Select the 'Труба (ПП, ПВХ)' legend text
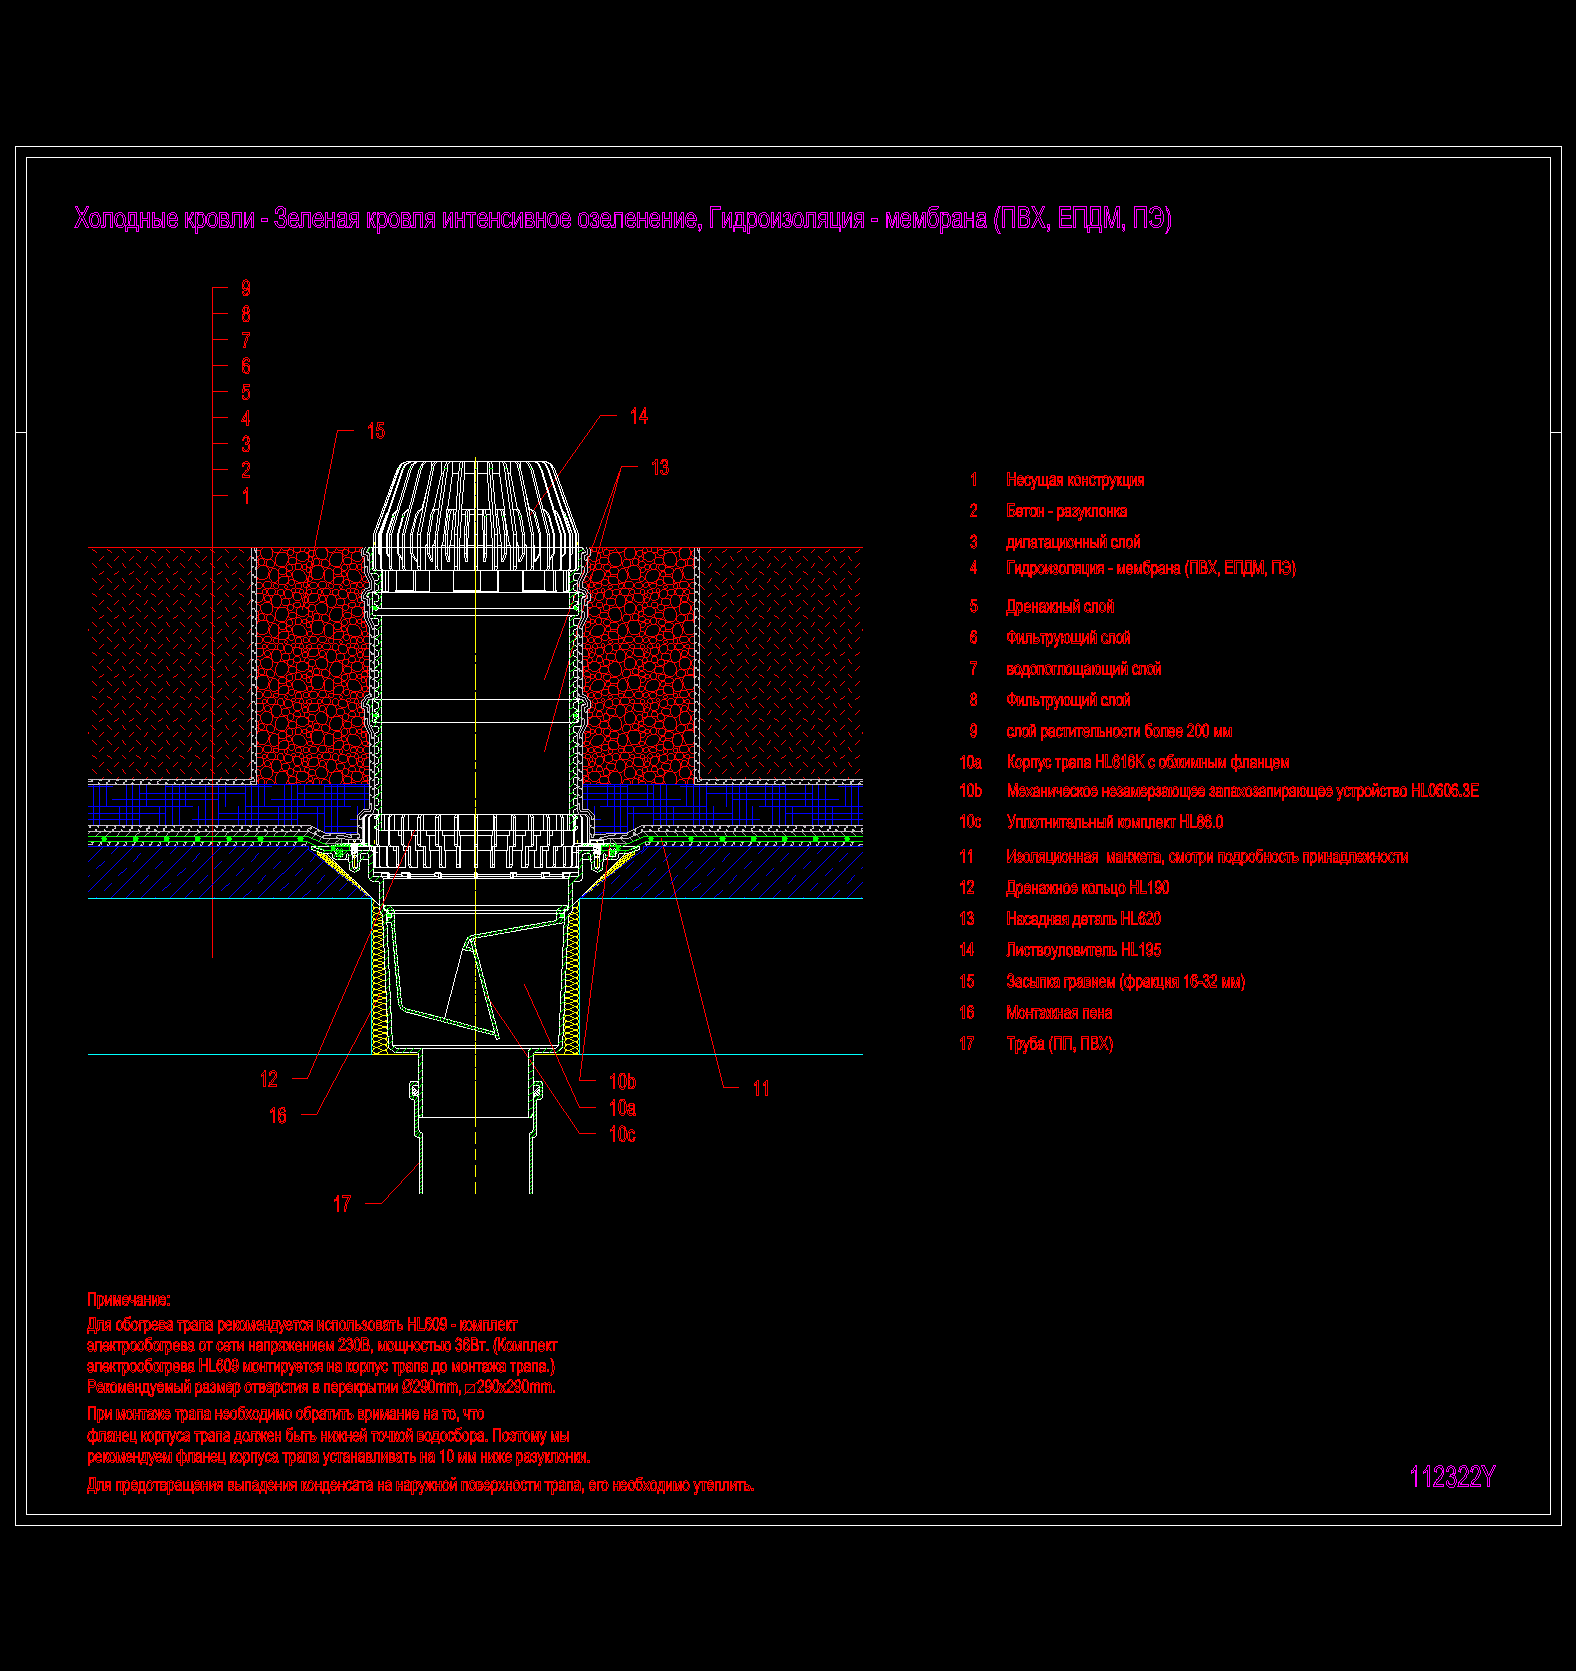Viewport: 1576px width, 1671px height. point(1059,1044)
